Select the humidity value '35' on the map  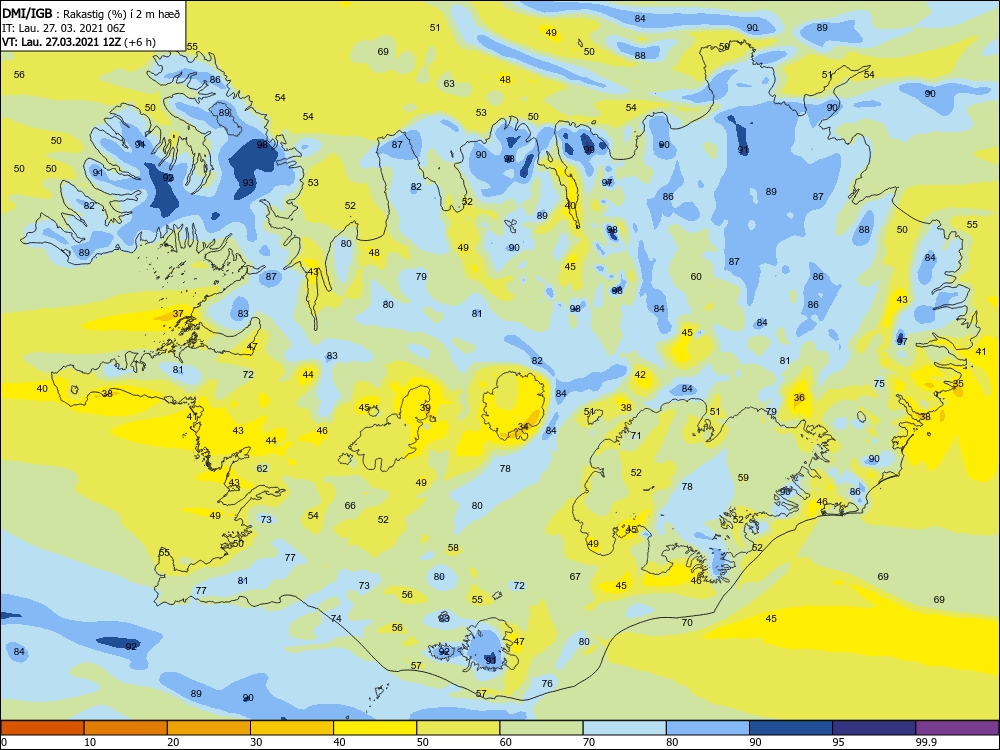point(958,383)
